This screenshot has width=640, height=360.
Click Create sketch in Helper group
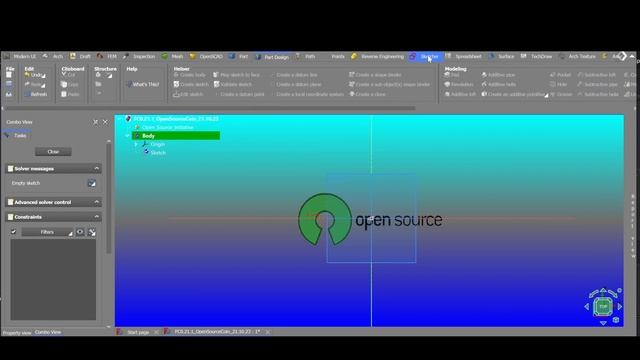pyautogui.click(x=191, y=84)
